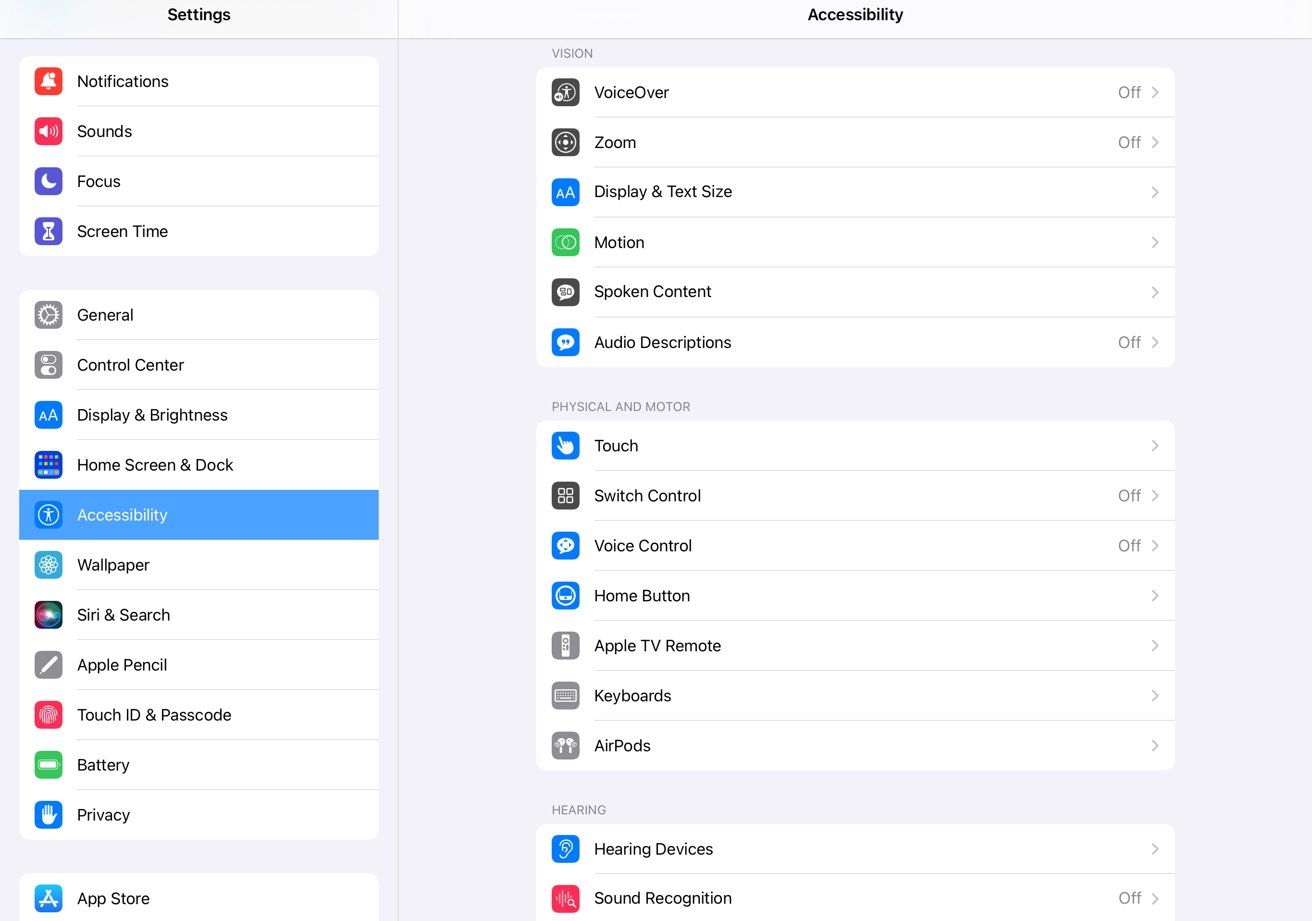The width and height of the screenshot is (1312, 921).
Task: Open Spoken Content settings
Action: pyautogui.click(x=855, y=292)
